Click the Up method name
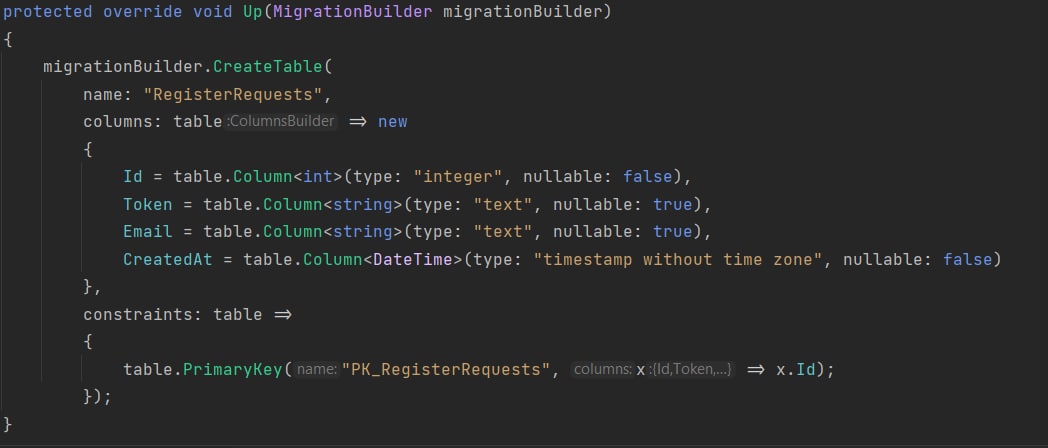 253,12
